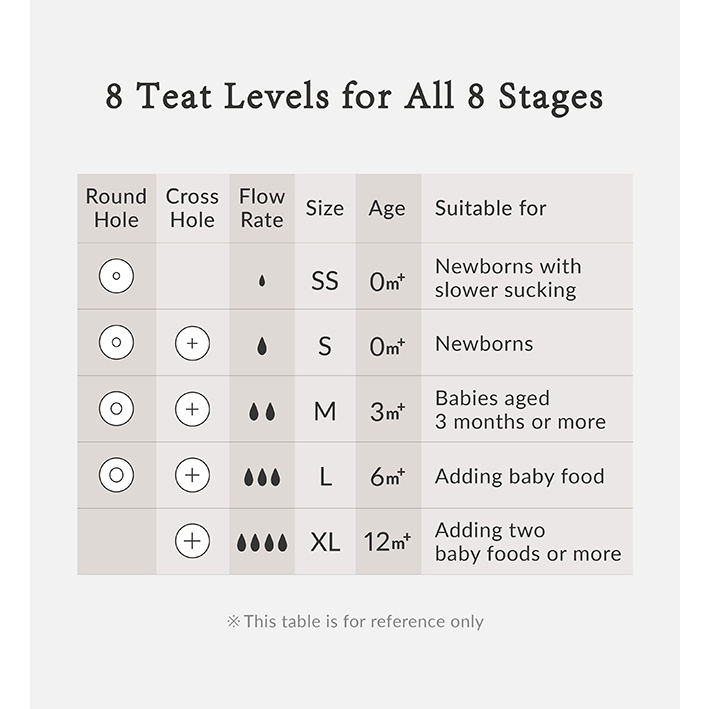
Task: Click the four droplets flow rate icon
Action: (262, 543)
